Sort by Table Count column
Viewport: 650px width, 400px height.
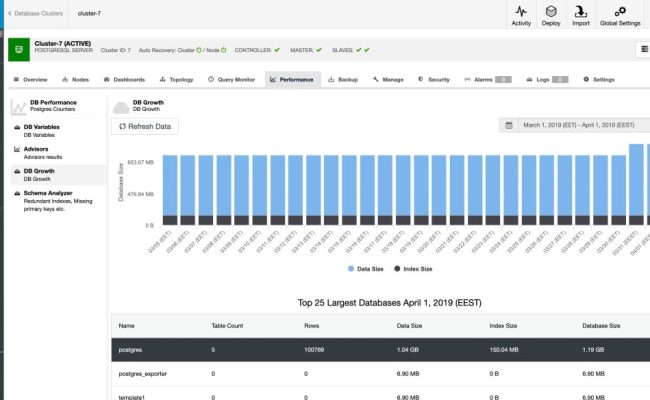227,326
